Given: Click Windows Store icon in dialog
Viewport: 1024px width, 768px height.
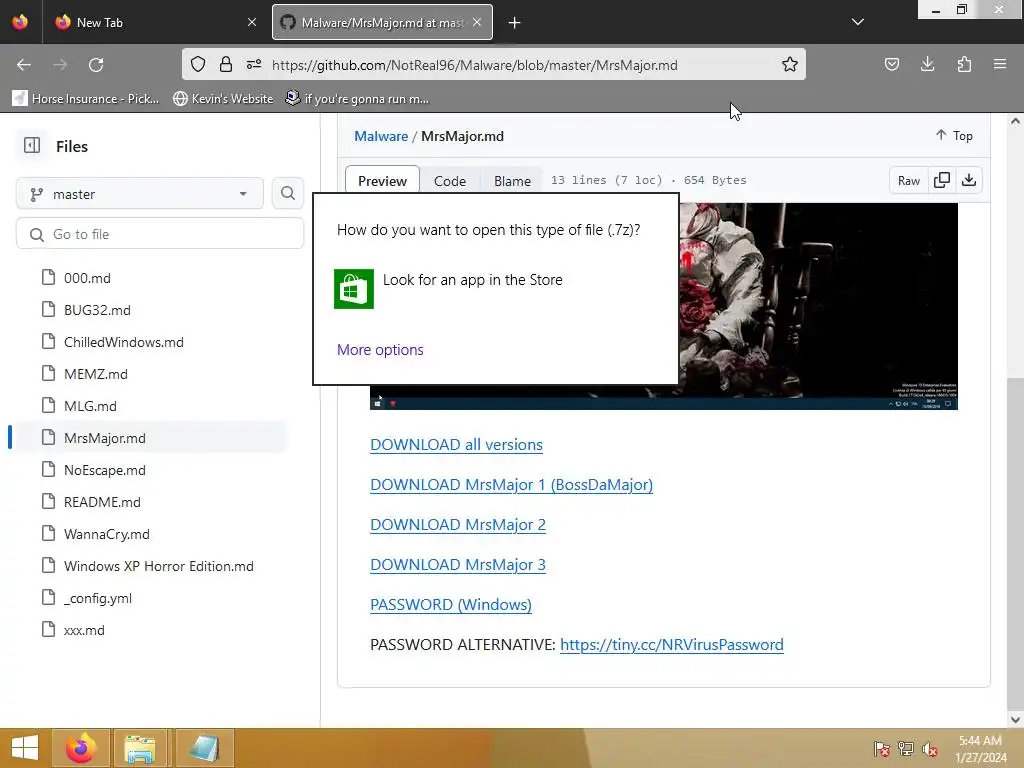Looking at the screenshot, I should pyautogui.click(x=354, y=289).
